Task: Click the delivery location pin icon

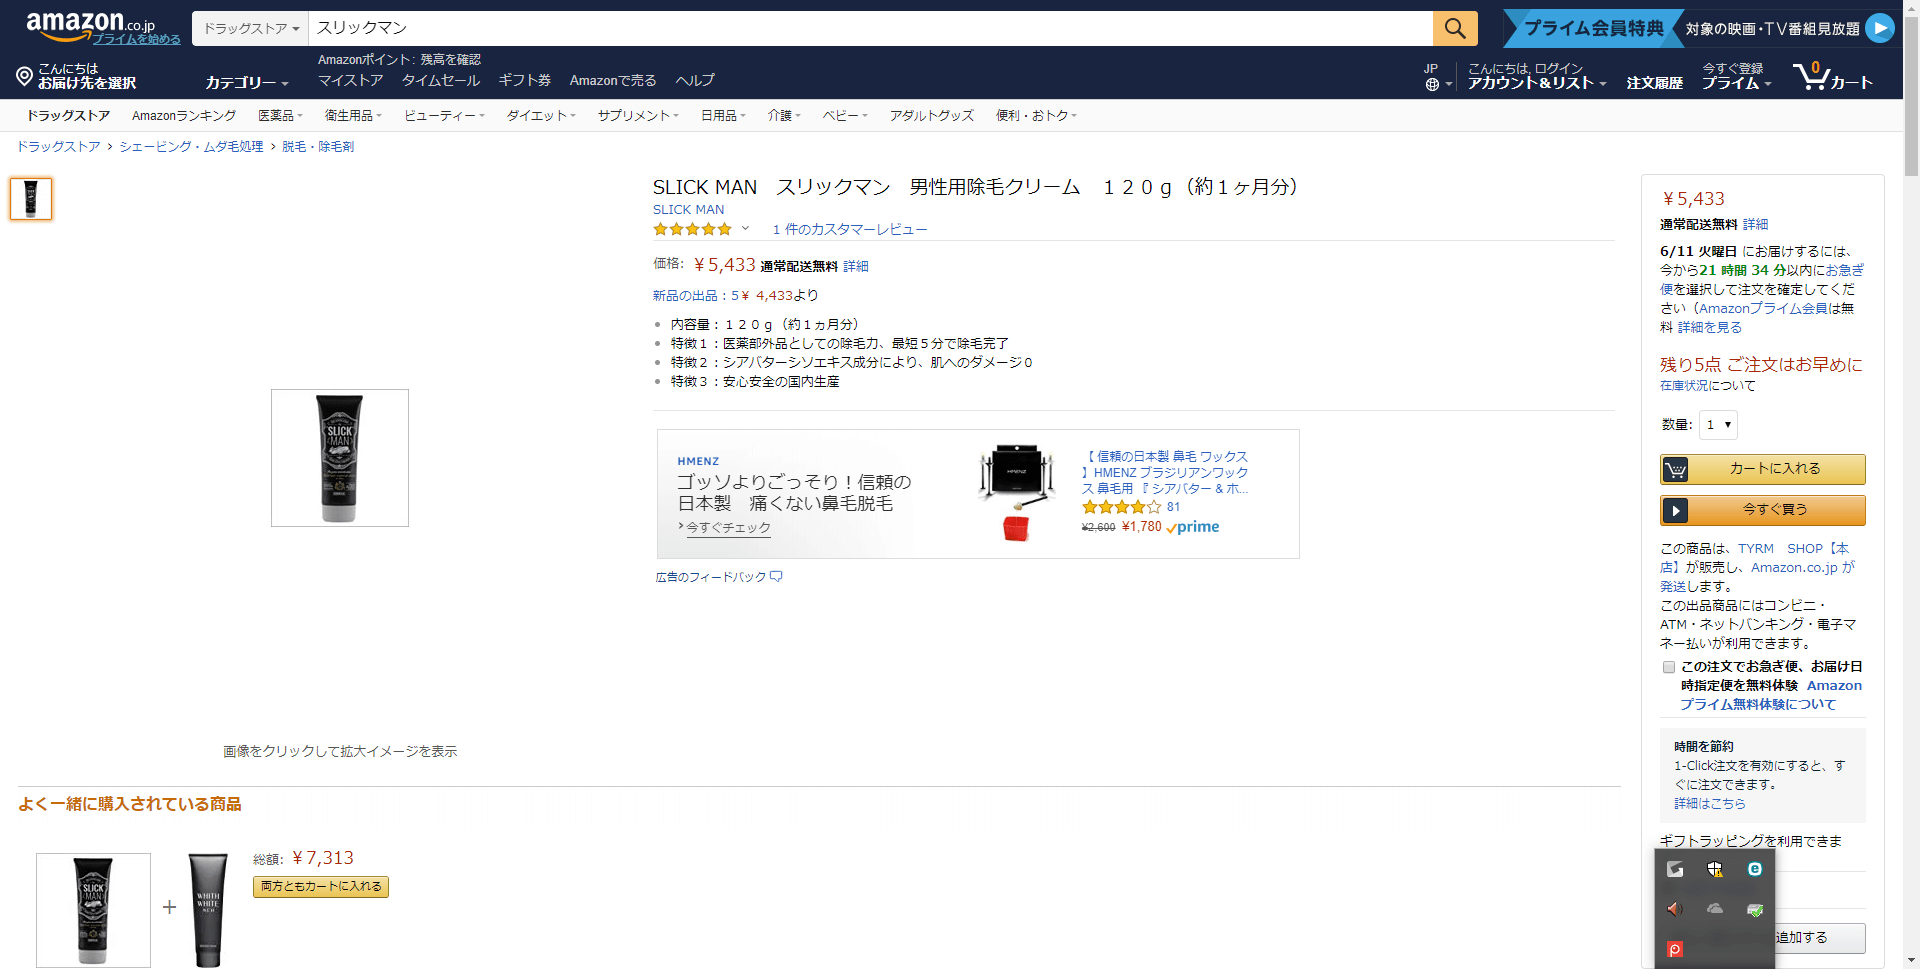Action: [25, 76]
